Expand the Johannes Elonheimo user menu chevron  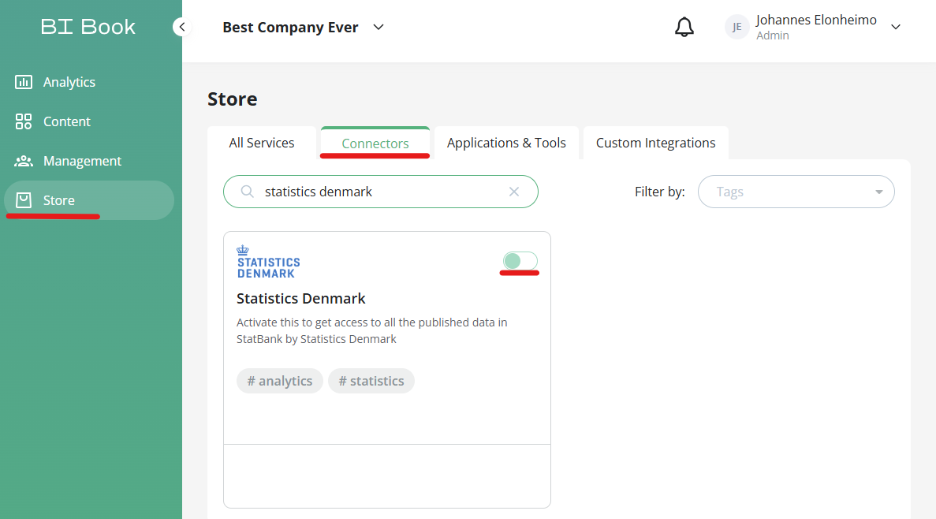click(x=895, y=27)
